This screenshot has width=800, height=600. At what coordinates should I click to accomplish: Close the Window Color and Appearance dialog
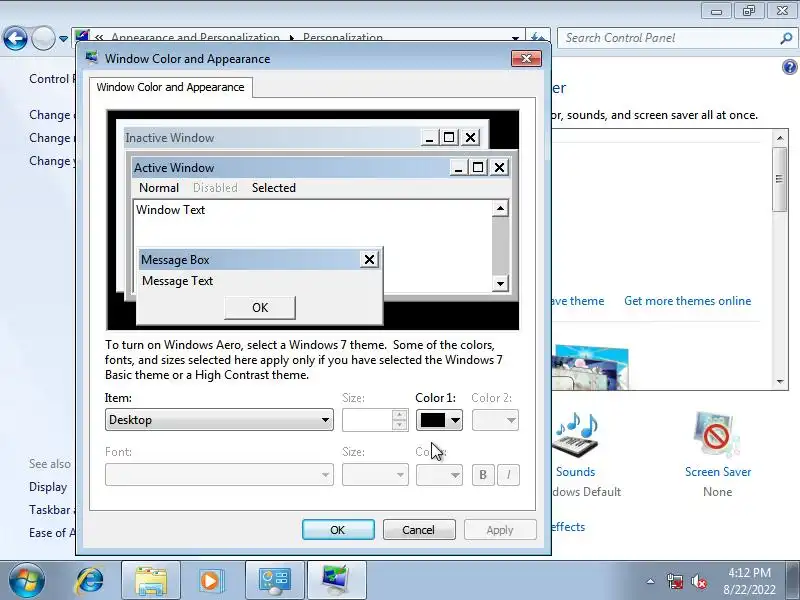click(x=526, y=59)
